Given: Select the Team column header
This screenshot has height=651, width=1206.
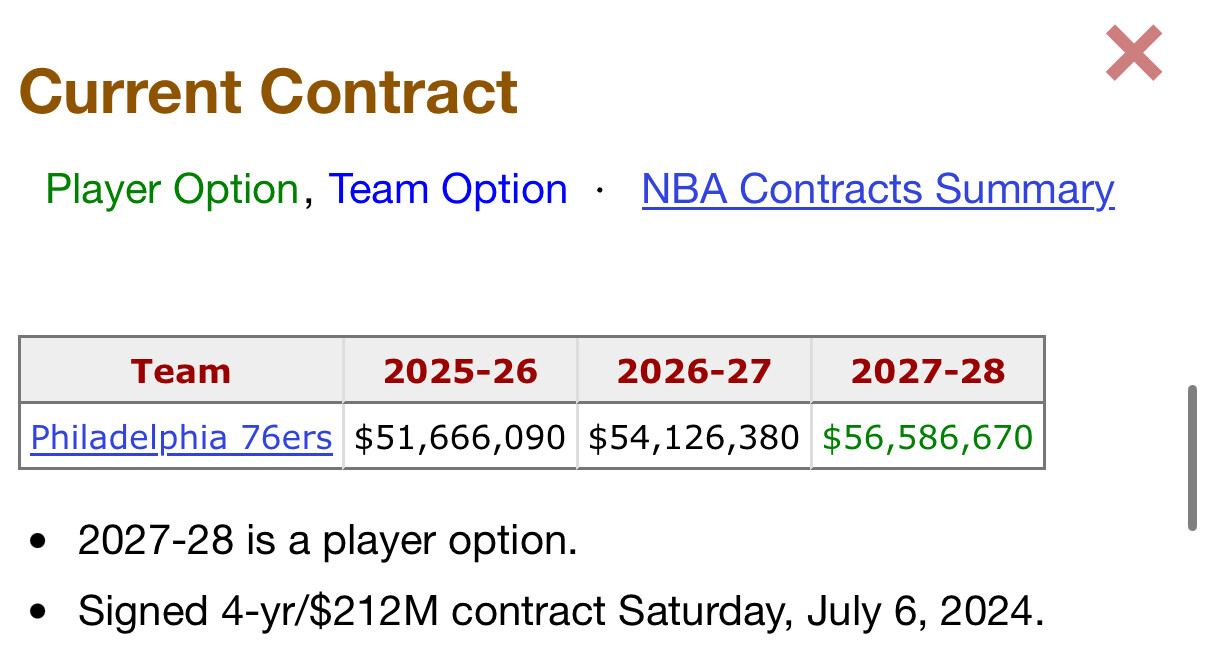Looking at the screenshot, I should [x=181, y=371].
